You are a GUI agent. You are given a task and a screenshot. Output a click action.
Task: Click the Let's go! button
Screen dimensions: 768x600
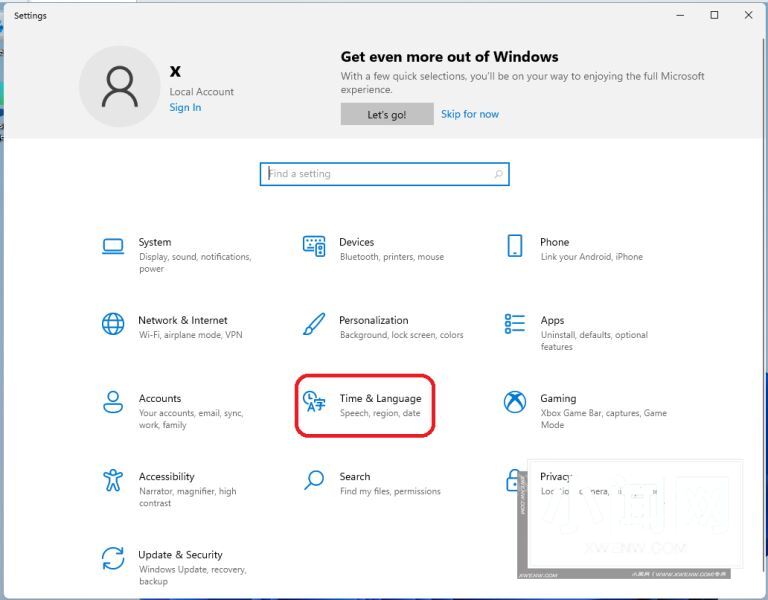pos(387,114)
